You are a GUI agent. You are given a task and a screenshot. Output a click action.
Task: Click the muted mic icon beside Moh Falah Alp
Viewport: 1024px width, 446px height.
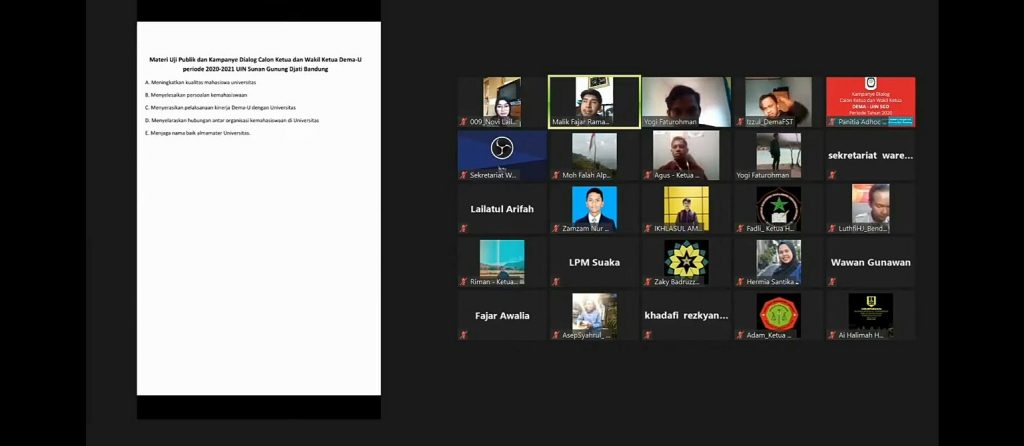tap(555, 175)
